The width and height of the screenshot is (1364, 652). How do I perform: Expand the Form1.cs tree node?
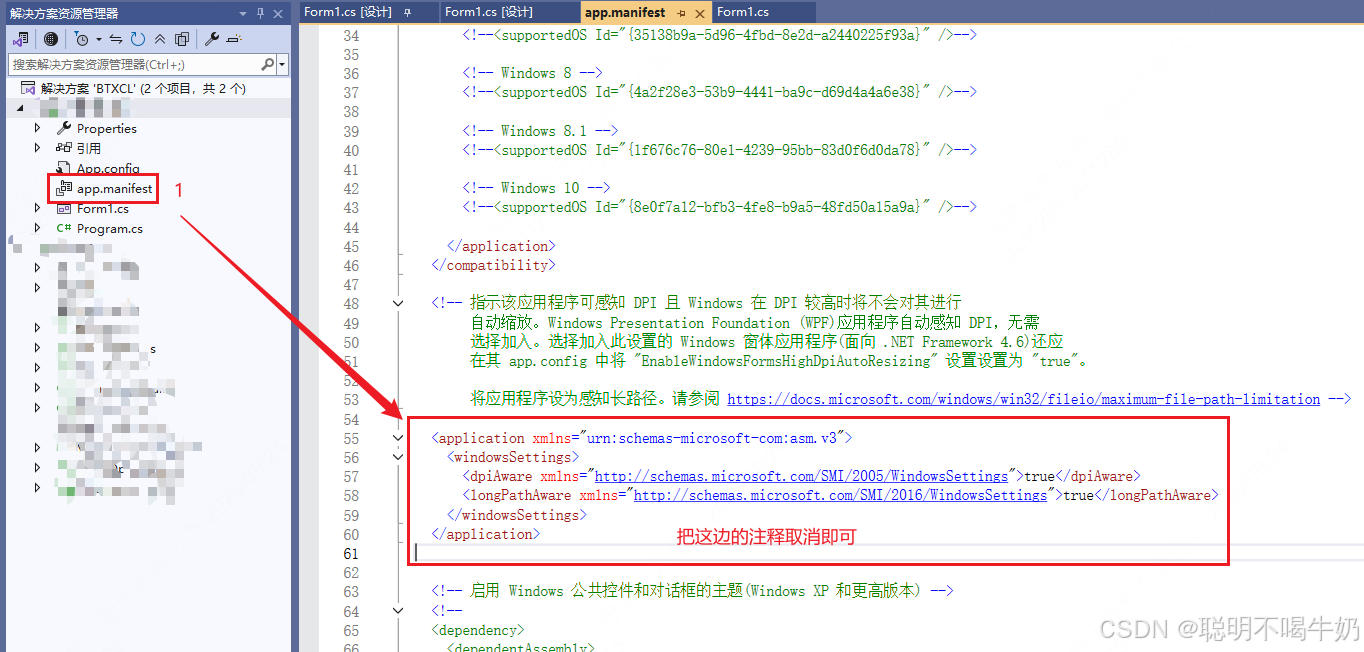[x=38, y=208]
